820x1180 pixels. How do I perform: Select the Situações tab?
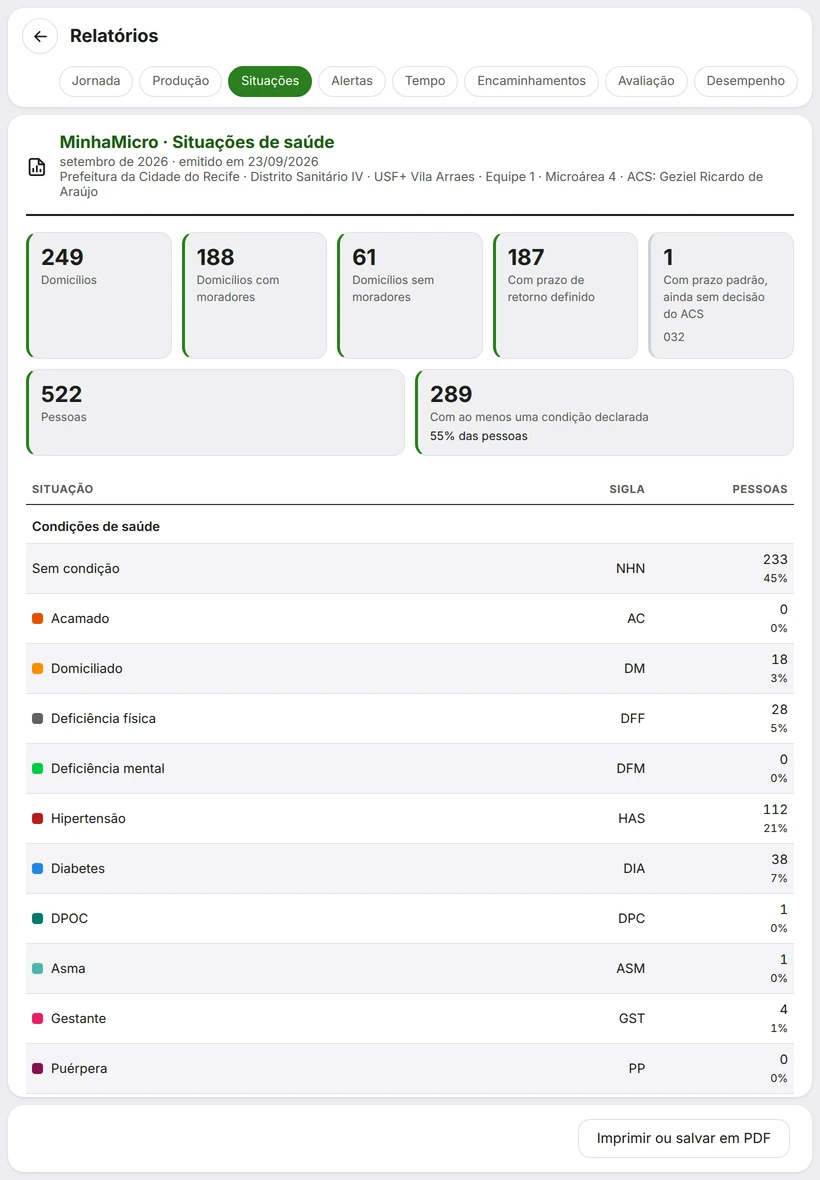[x=270, y=81]
